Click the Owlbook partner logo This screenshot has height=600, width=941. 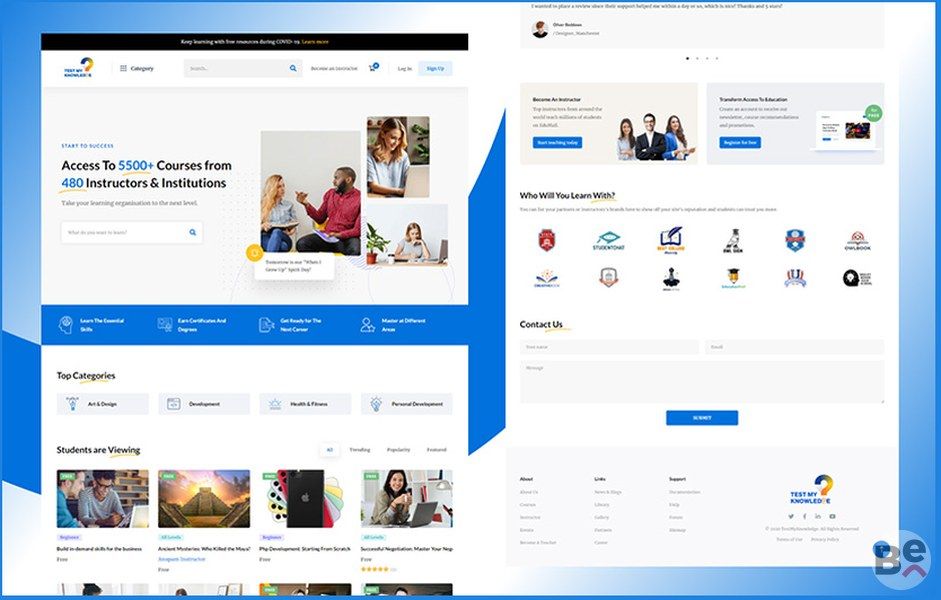click(856, 240)
